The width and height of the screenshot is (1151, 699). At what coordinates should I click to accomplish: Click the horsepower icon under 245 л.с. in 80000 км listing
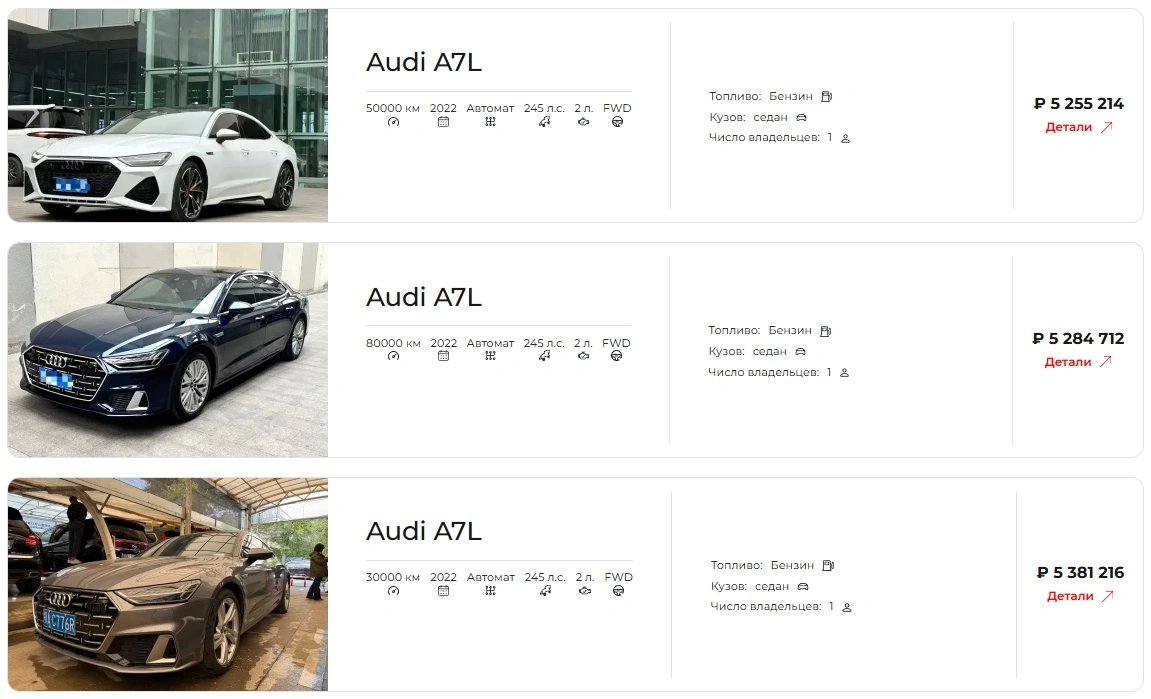tap(544, 356)
